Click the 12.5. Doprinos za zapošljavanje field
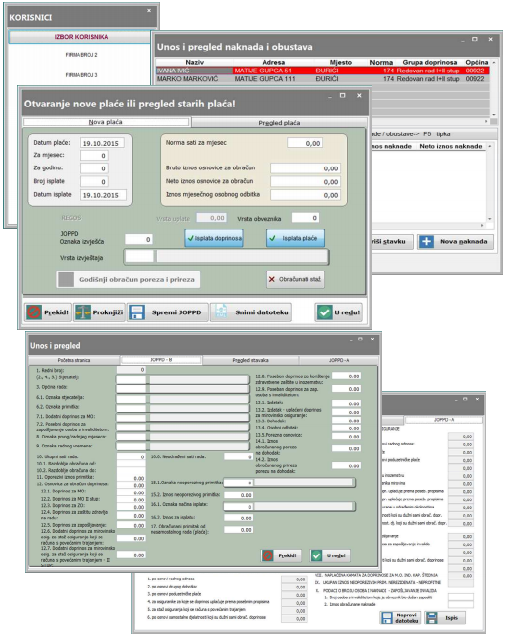 tap(131, 526)
